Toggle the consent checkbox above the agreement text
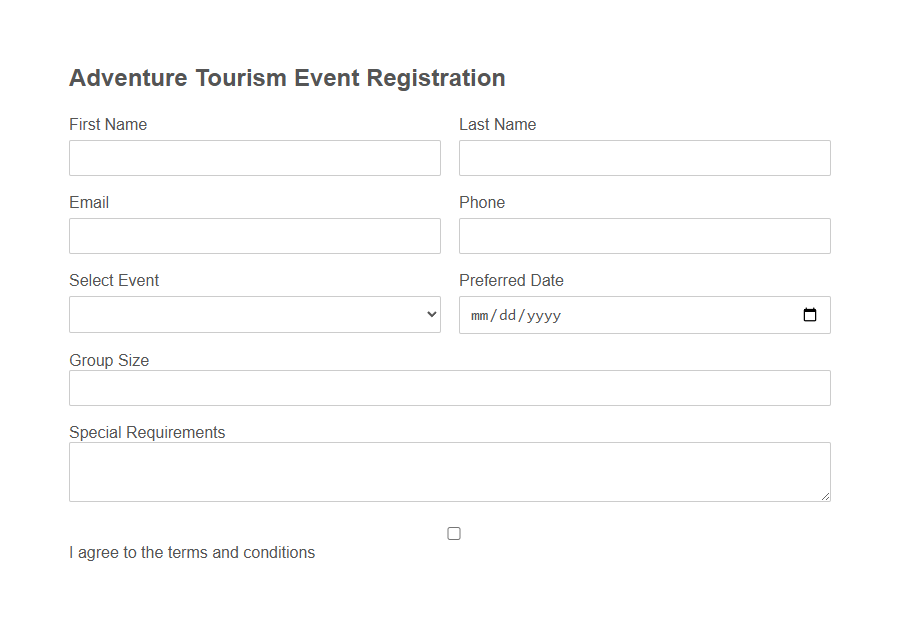Image resolution: width=900 pixels, height=626 pixels. click(453, 533)
